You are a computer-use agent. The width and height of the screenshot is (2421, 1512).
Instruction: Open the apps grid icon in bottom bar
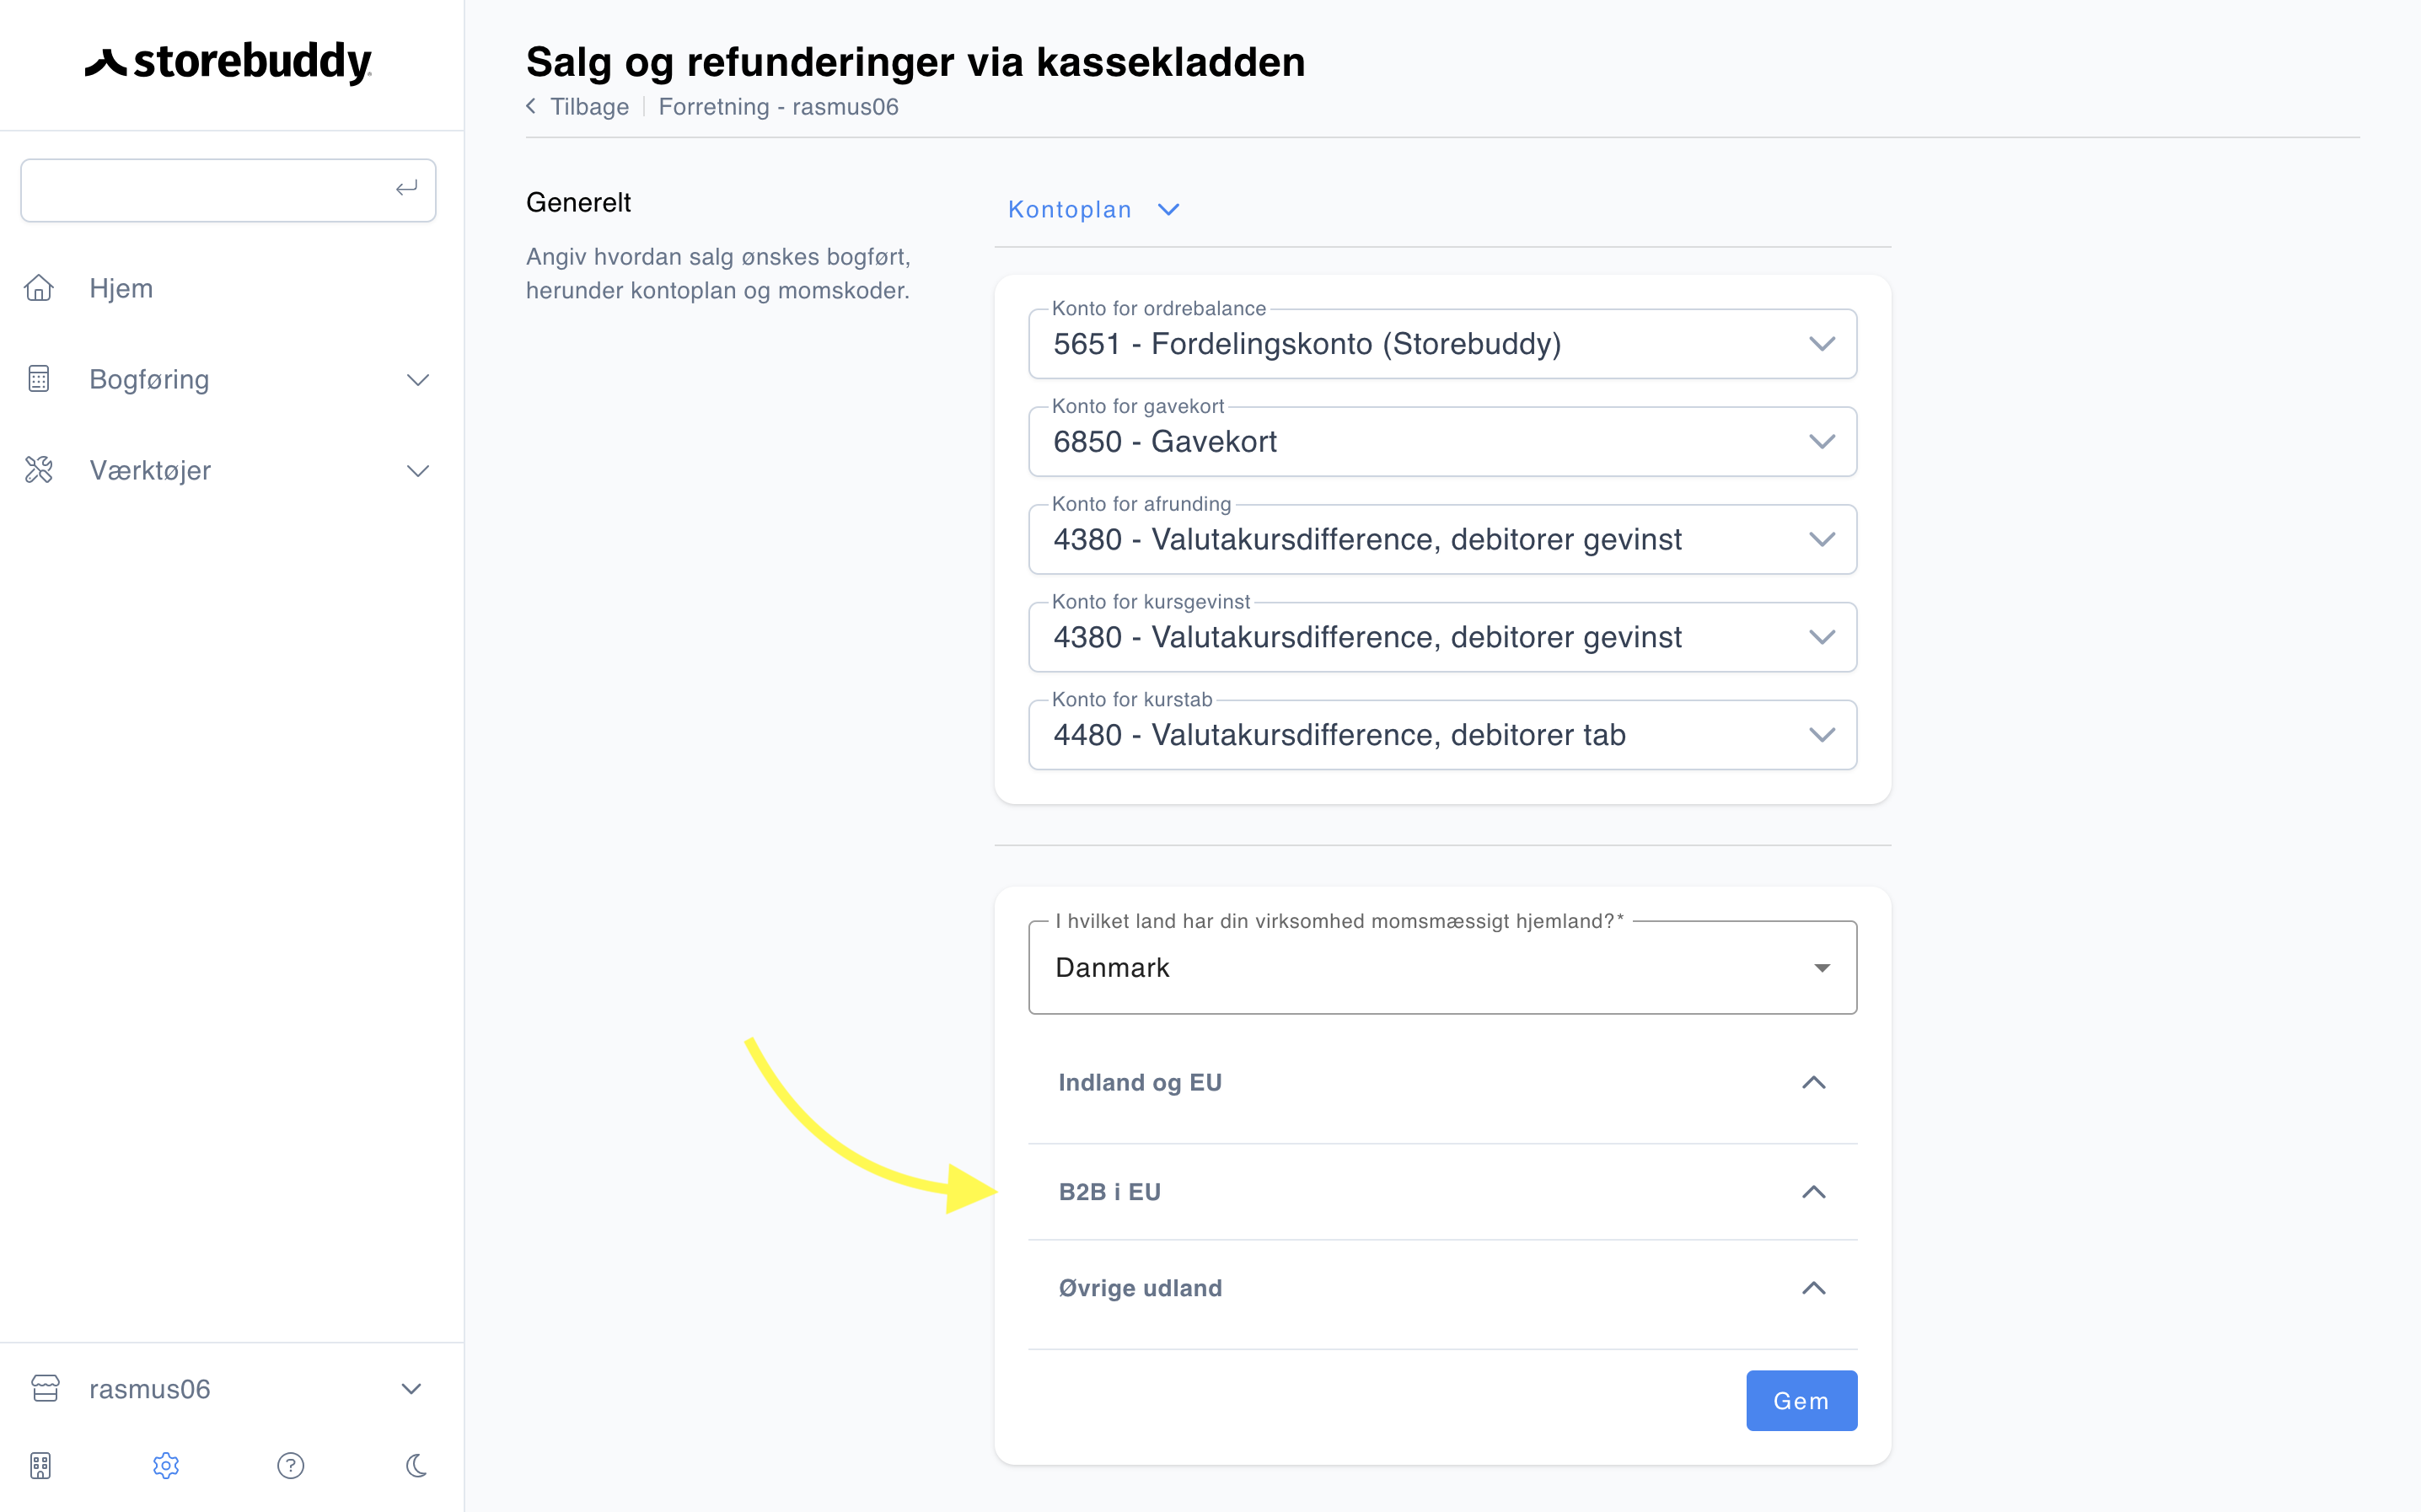(x=41, y=1465)
